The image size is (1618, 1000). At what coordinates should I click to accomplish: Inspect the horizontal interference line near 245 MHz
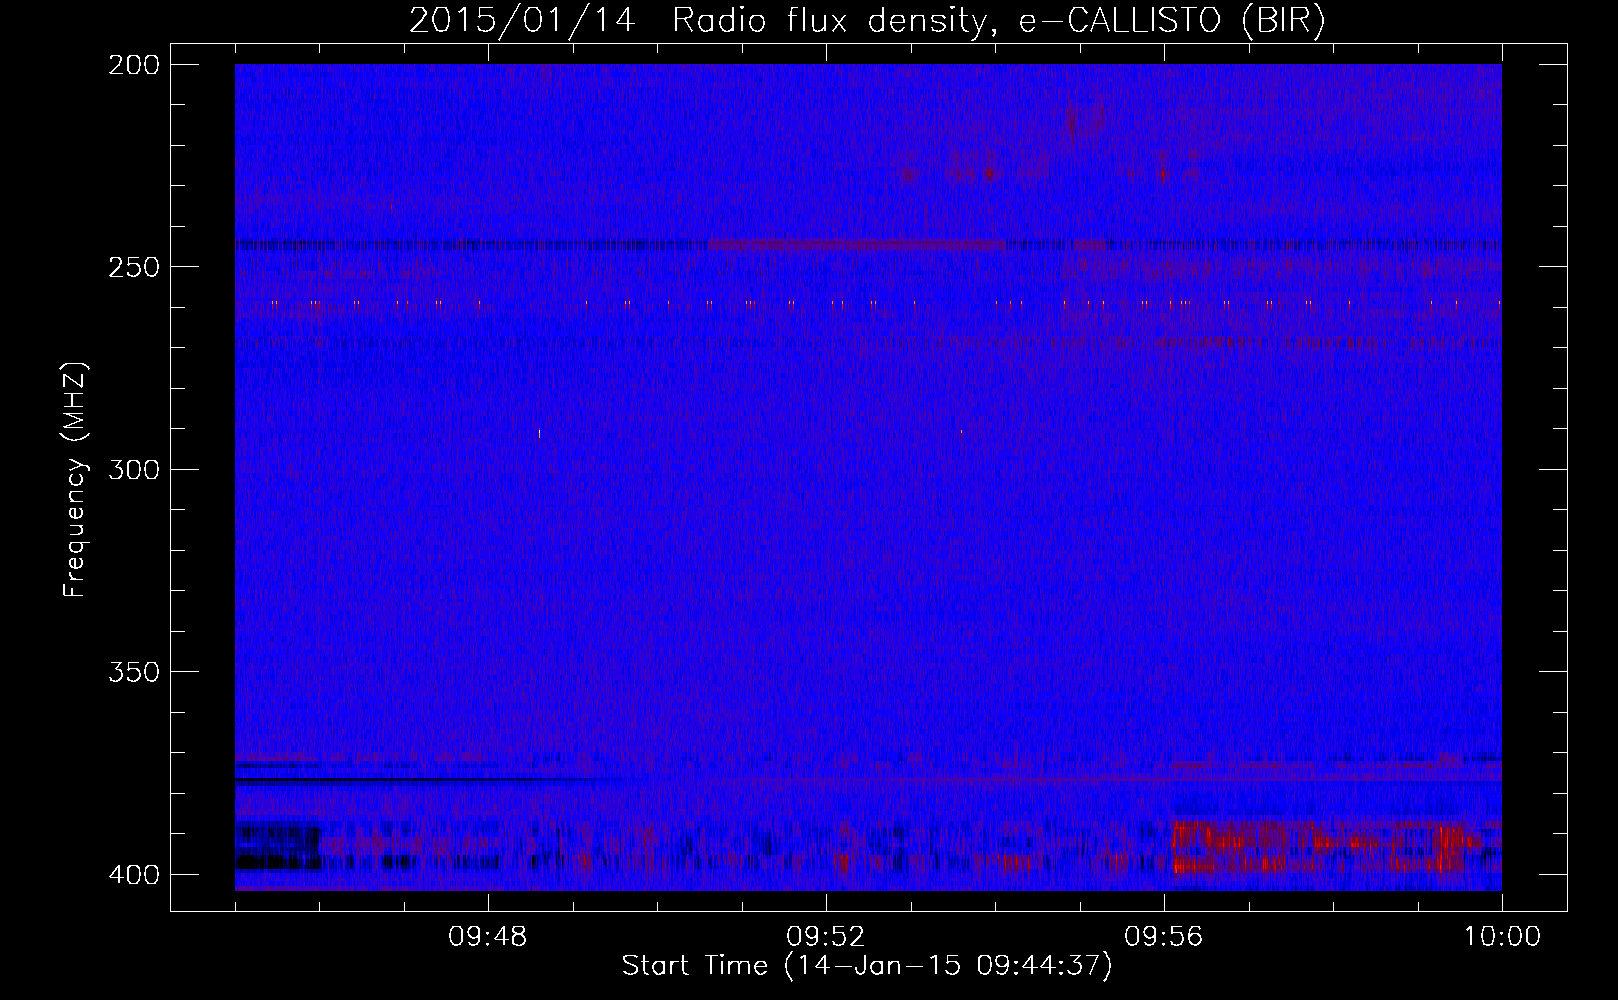868,244
